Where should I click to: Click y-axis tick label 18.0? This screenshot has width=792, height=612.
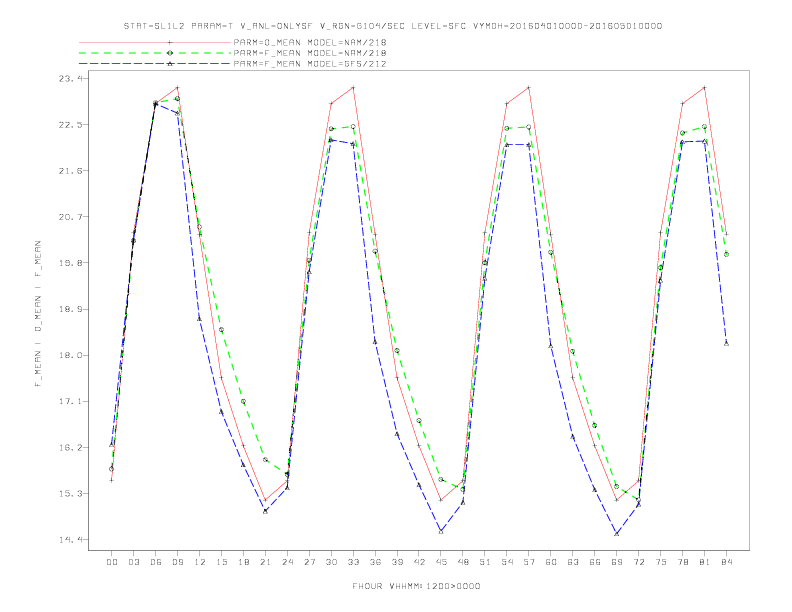coord(69,355)
